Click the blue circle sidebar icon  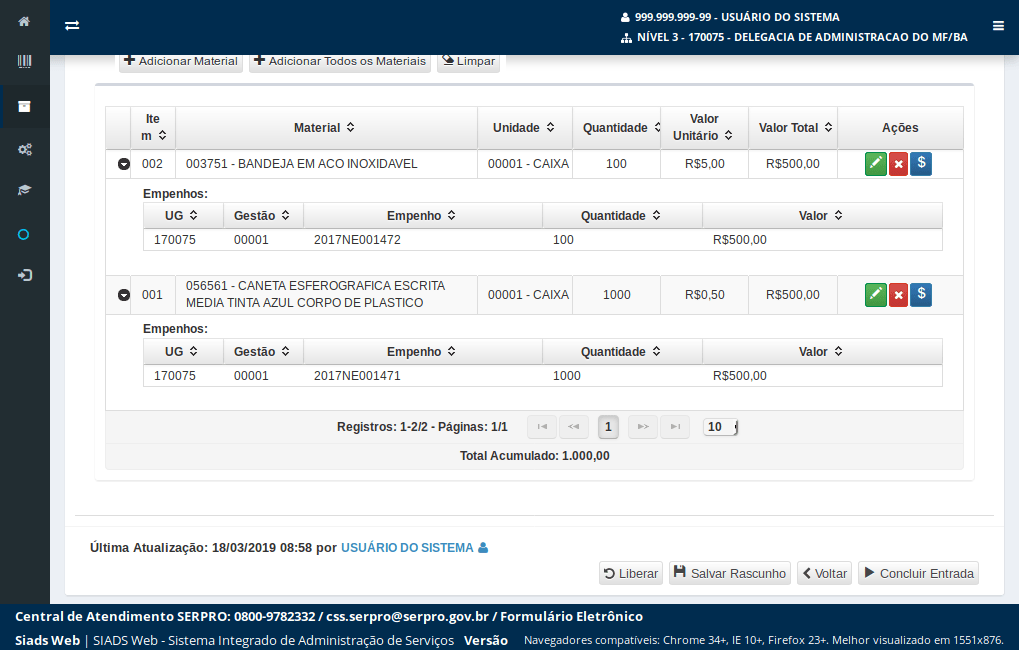tap(23, 235)
